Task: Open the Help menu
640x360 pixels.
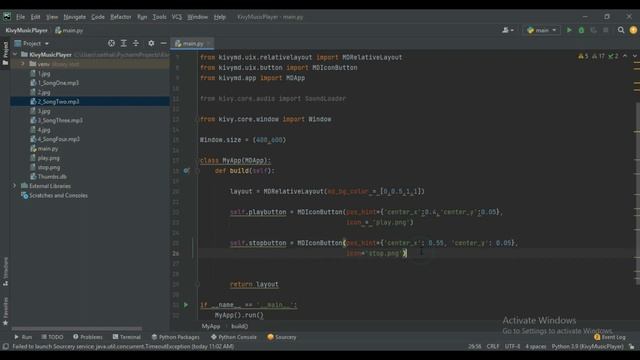Action: pos(220,17)
